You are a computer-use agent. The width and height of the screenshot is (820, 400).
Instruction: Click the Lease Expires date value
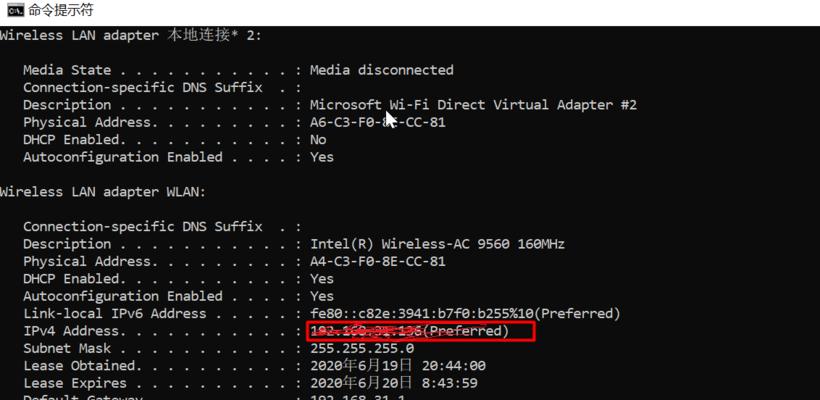pos(394,383)
